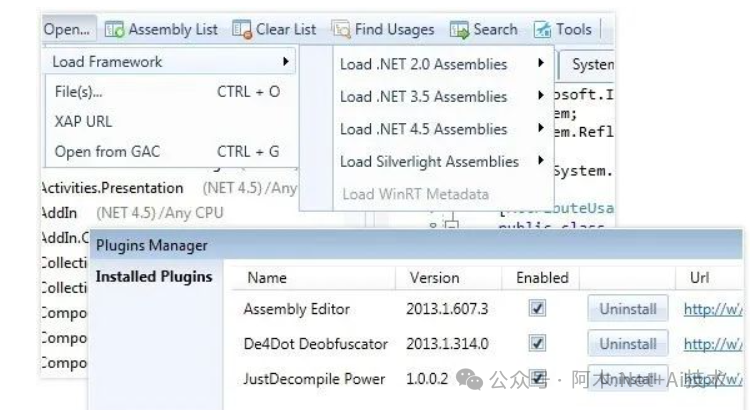This screenshot has height=410, width=750.
Task: Expand Load Silverlight Assemblies submenu
Action: click(541, 161)
